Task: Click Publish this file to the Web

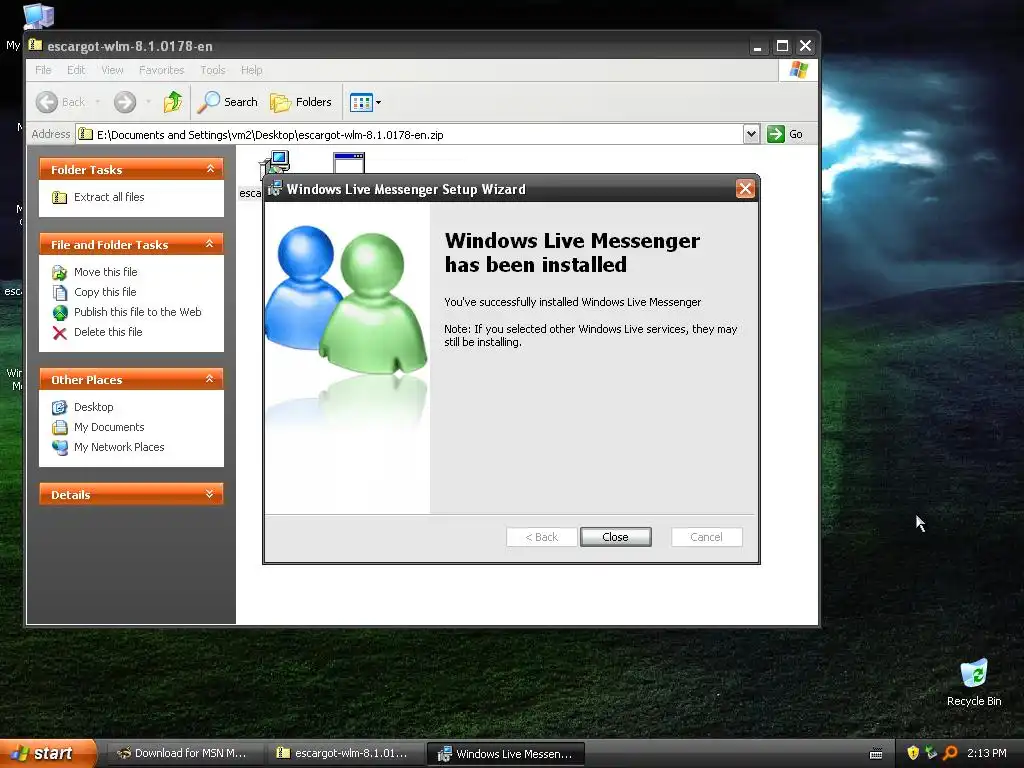Action: (x=137, y=312)
